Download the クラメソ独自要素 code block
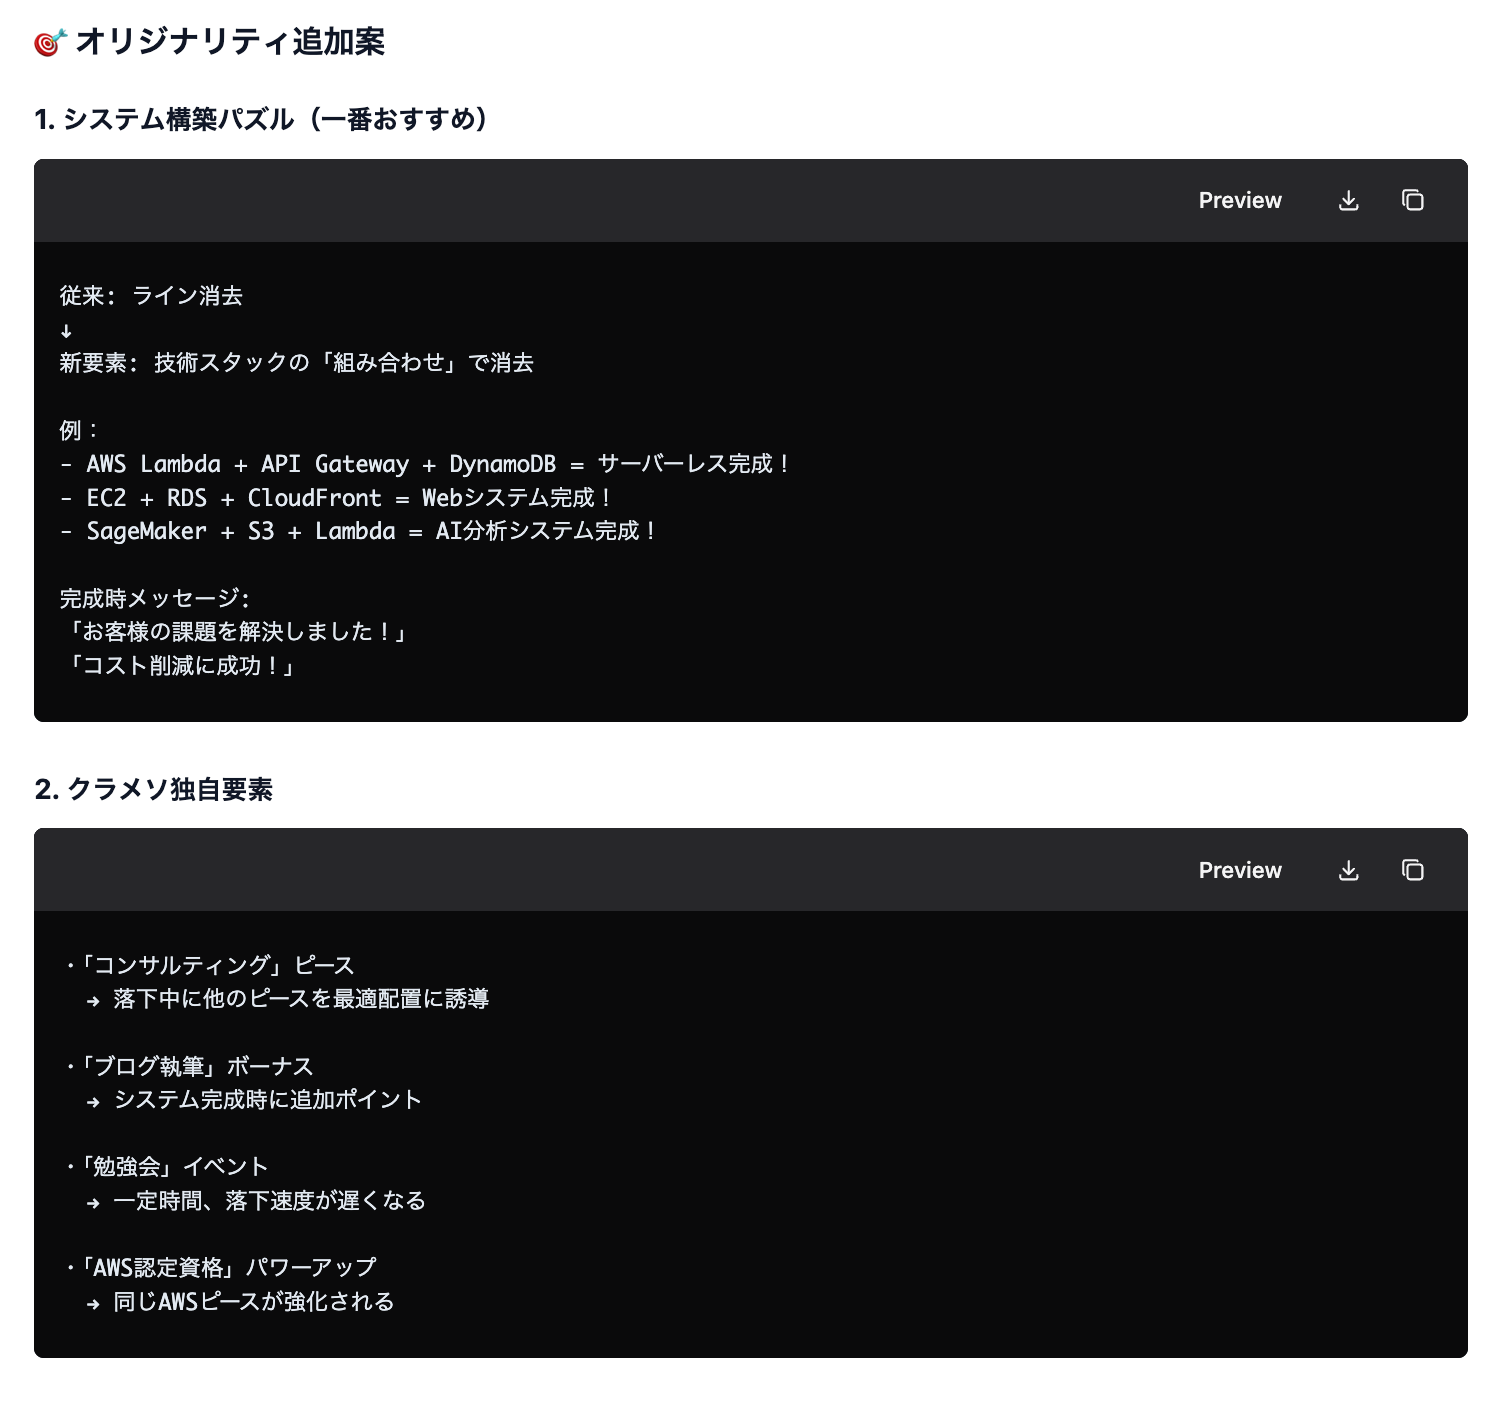 pos(1348,871)
